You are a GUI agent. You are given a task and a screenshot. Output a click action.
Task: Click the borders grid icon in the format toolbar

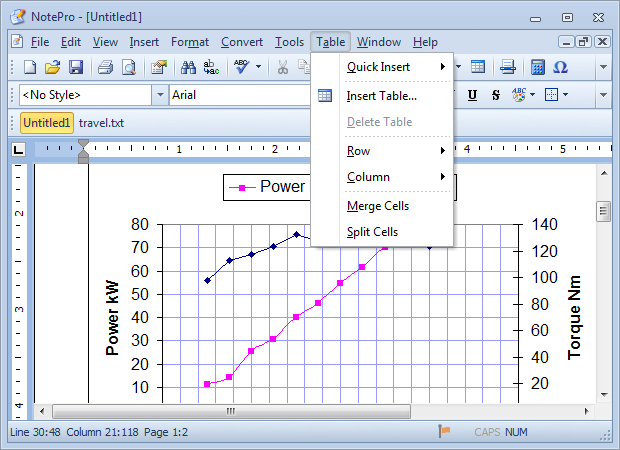551,95
